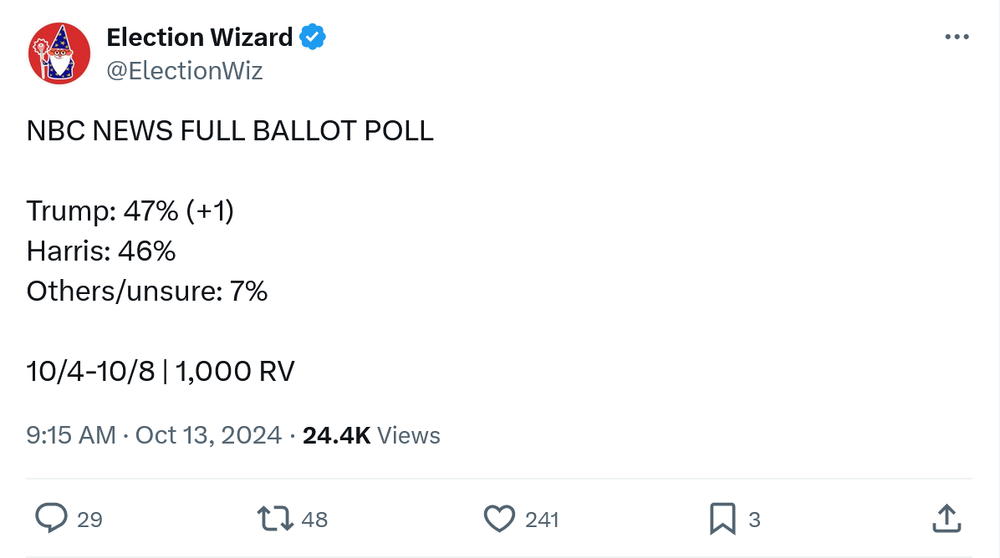The width and height of the screenshot is (1000, 558).
Task: Open the 24.4K Views analytics link
Action: [371, 435]
